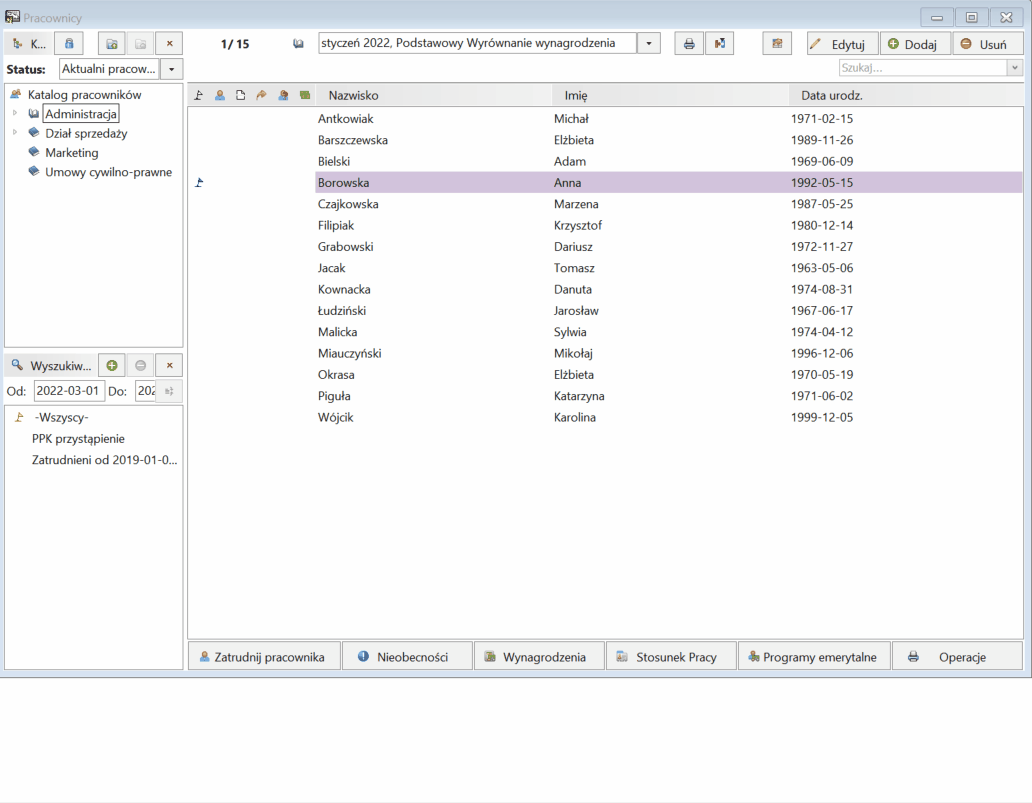Click in the Szukaj... search field
This screenshot has width=1032, height=803.
[x=923, y=68]
